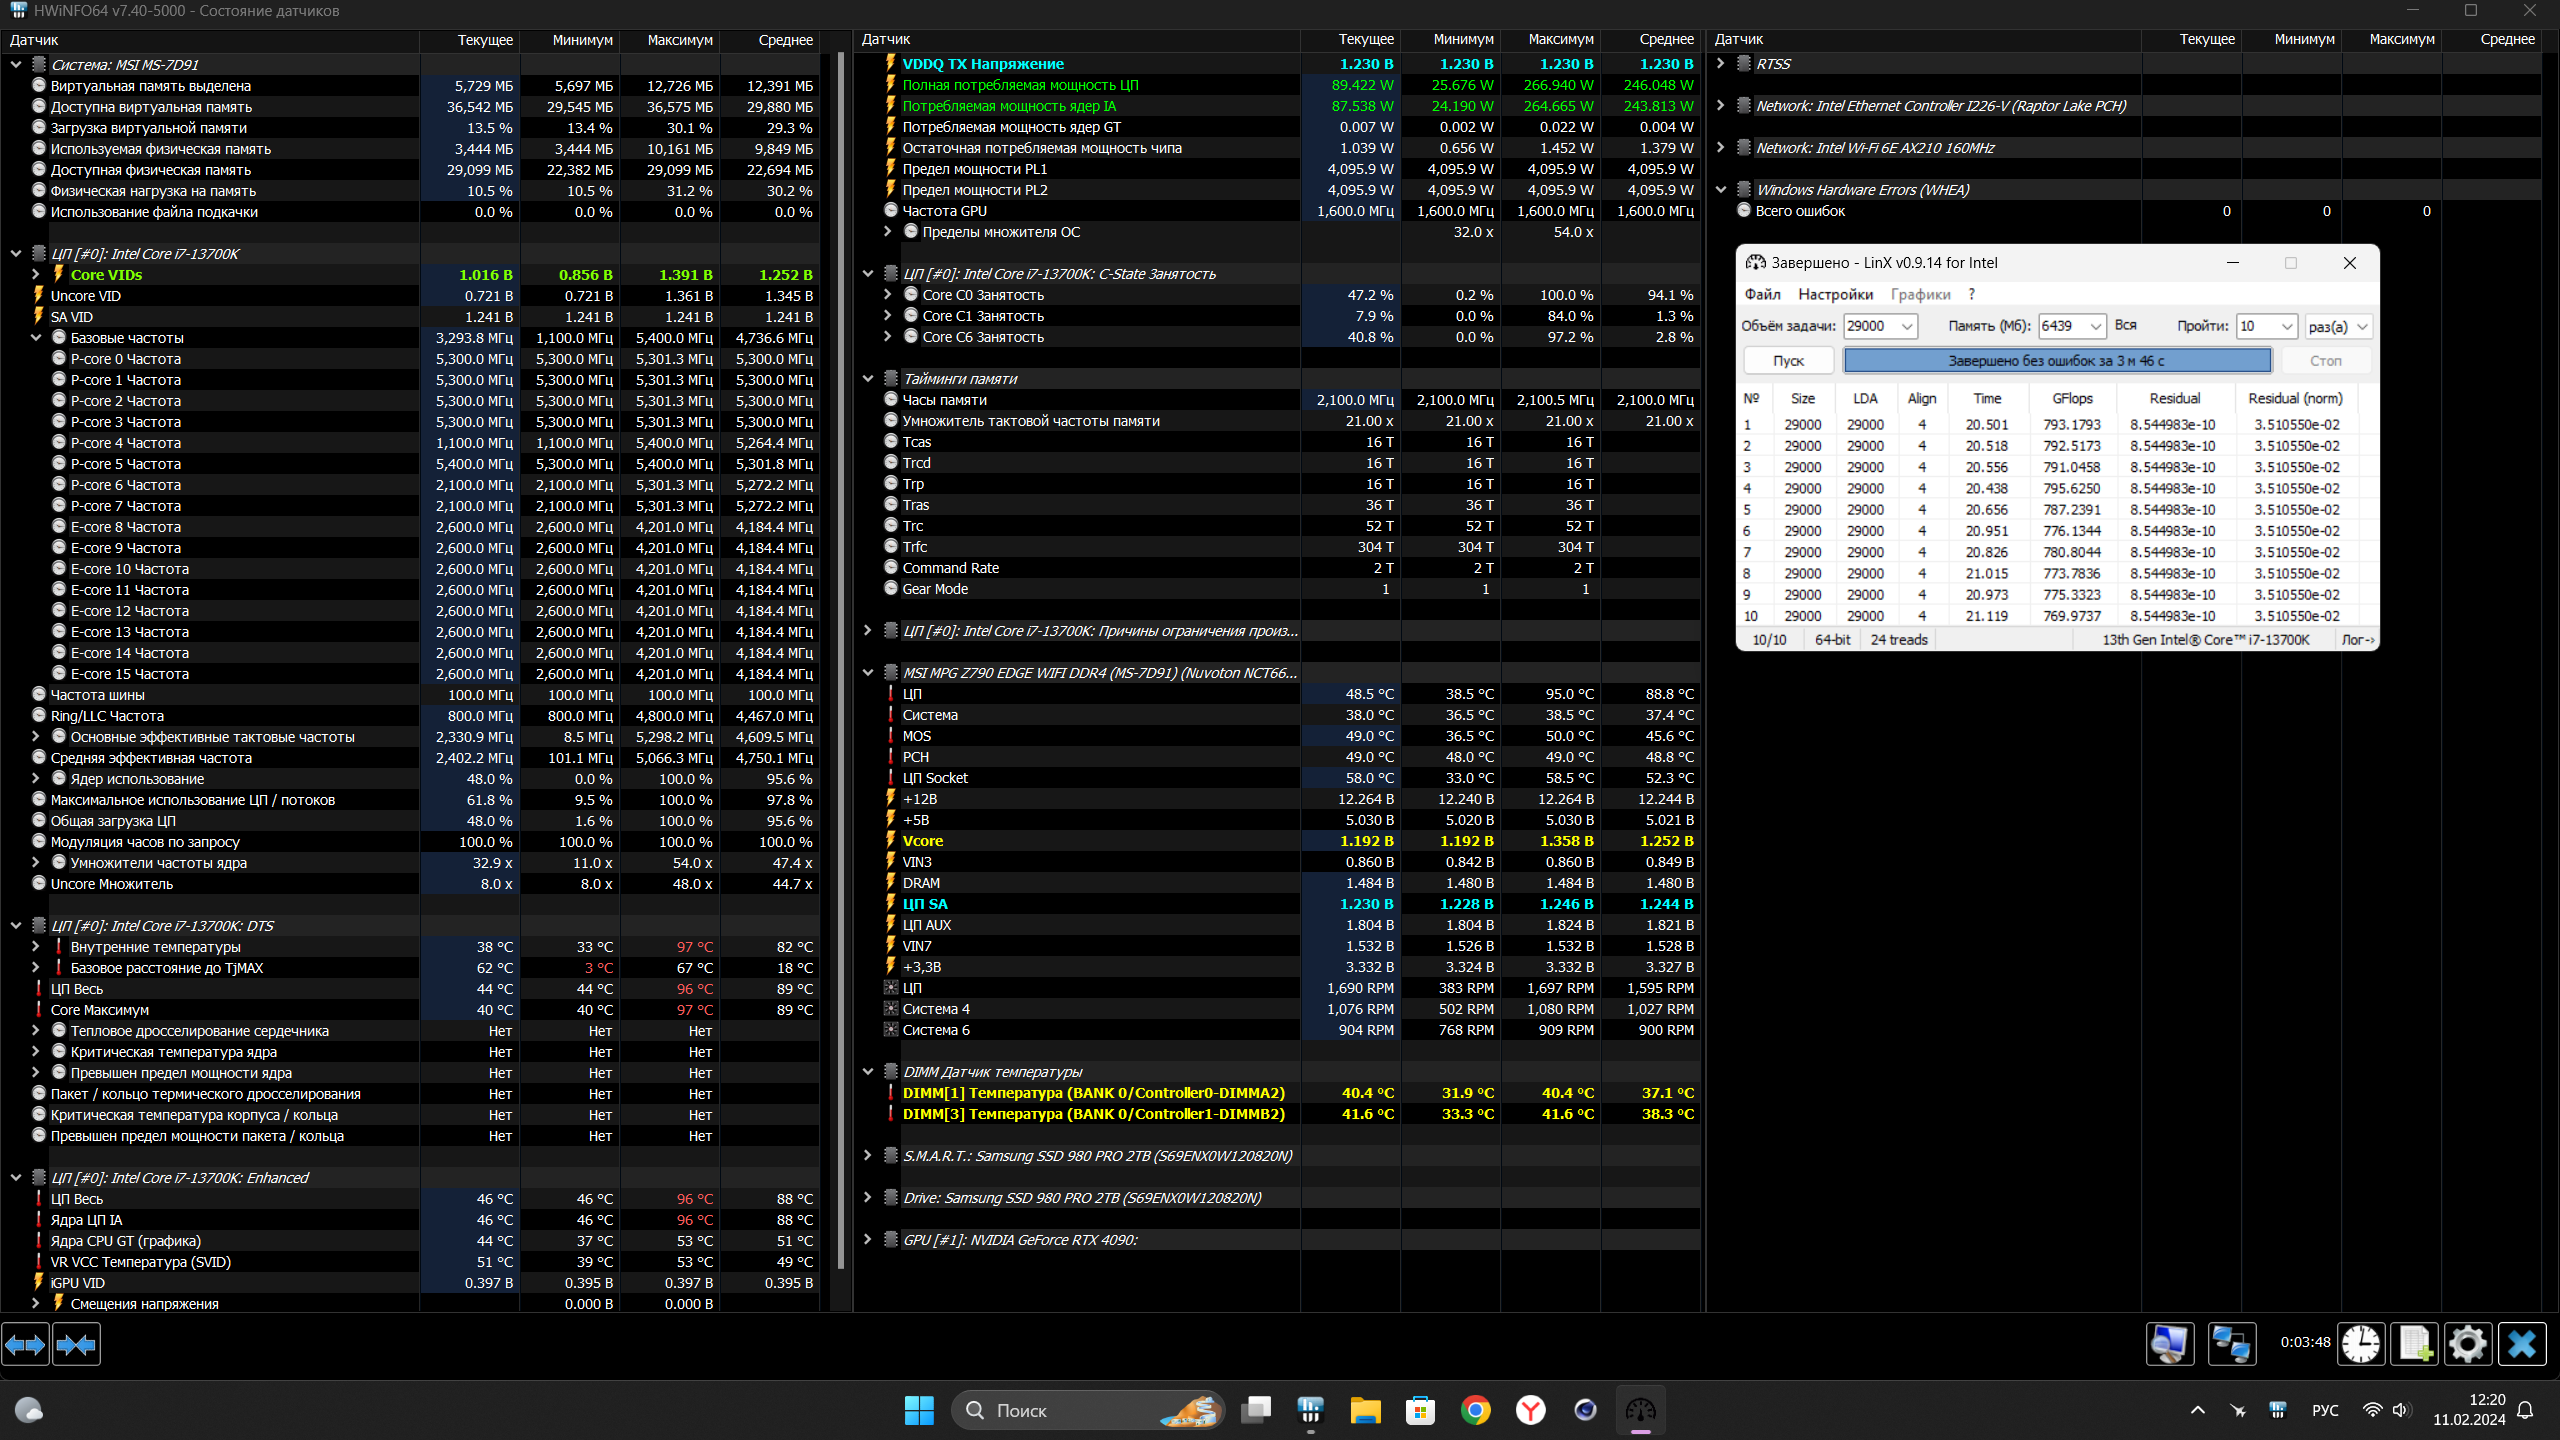Open Google Chrome from taskbar
Image resolution: width=2560 pixels, height=1440 pixels.
(x=1475, y=1410)
